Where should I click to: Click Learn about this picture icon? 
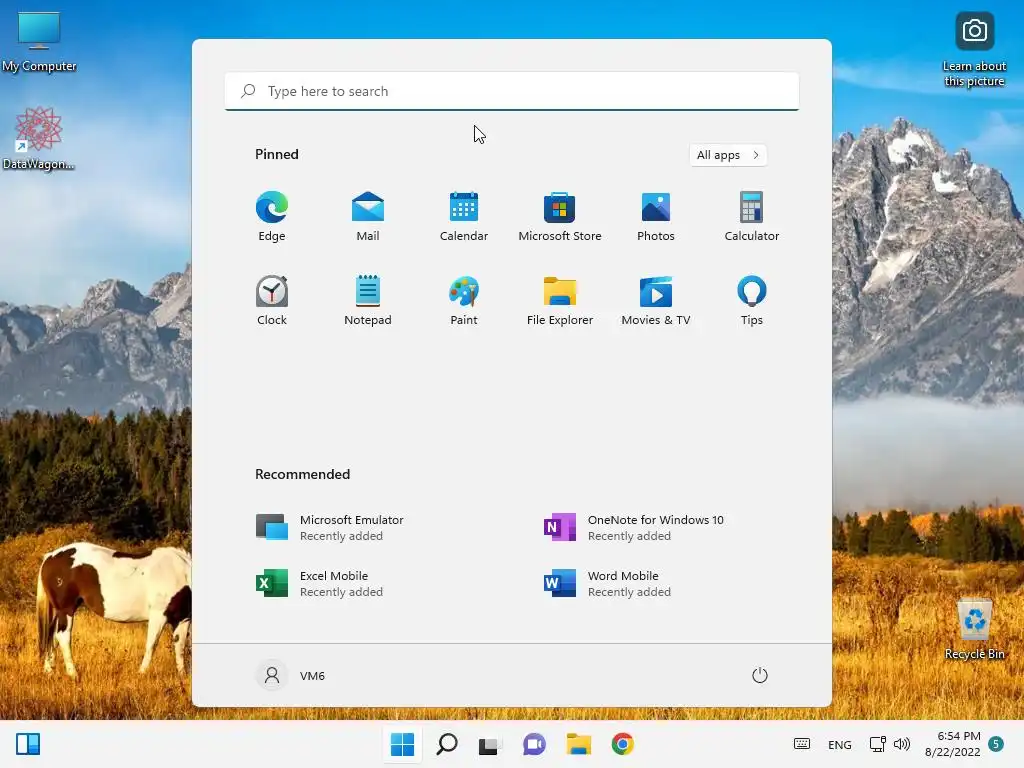pyautogui.click(x=974, y=50)
